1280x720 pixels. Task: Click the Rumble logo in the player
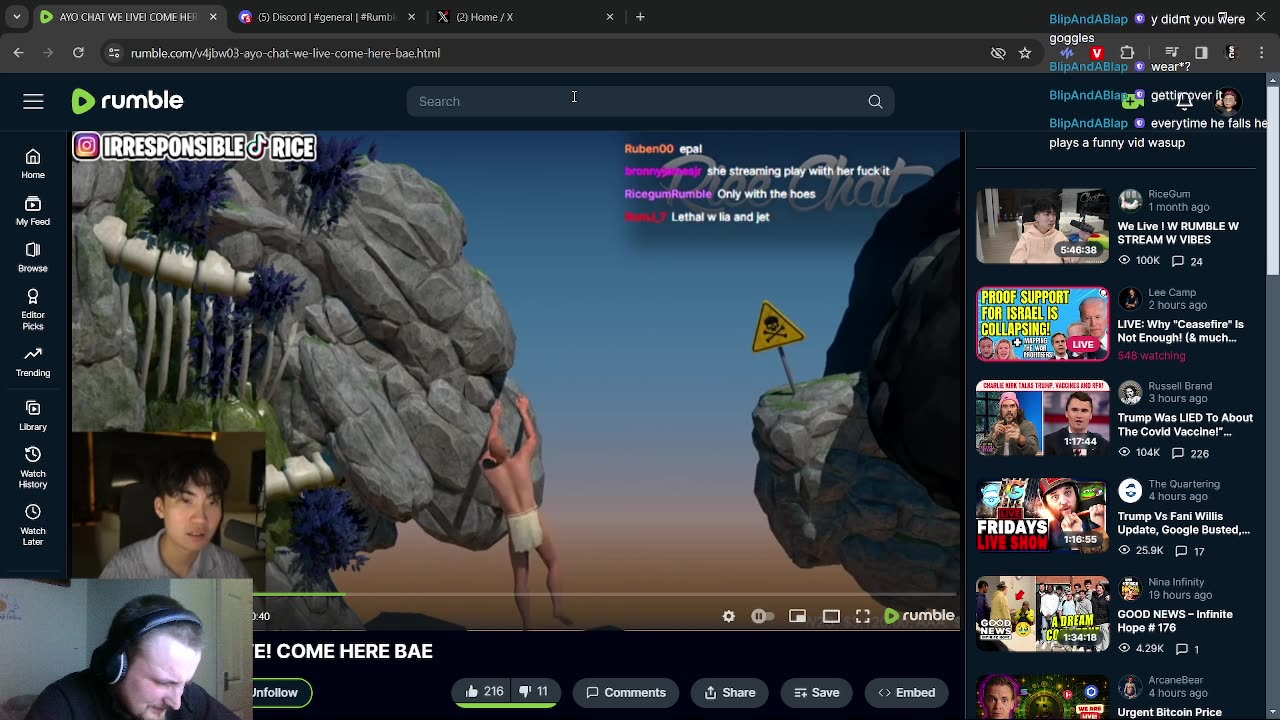click(x=919, y=616)
